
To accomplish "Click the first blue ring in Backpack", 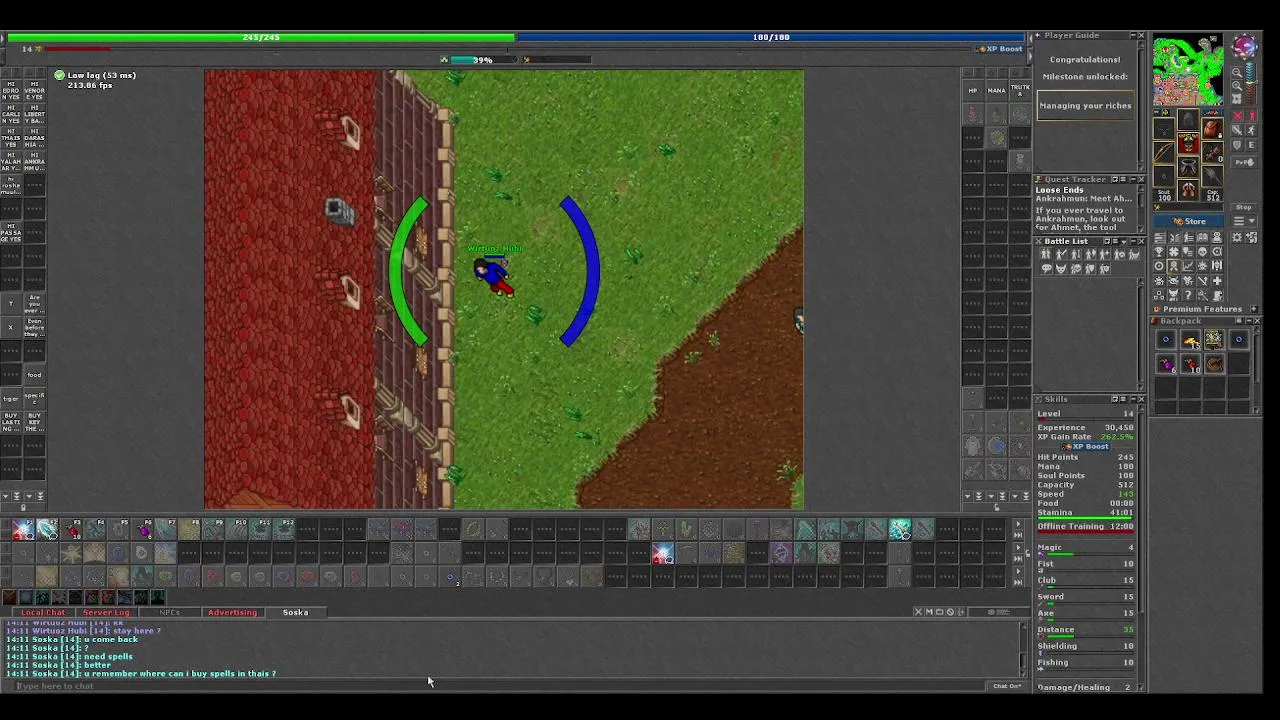I will pyautogui.click(x=1166, y=340).
